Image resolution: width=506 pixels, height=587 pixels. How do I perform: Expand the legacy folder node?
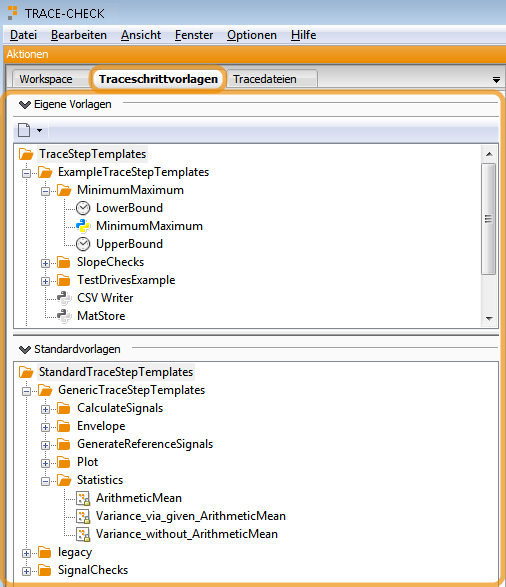click(26, 553)
